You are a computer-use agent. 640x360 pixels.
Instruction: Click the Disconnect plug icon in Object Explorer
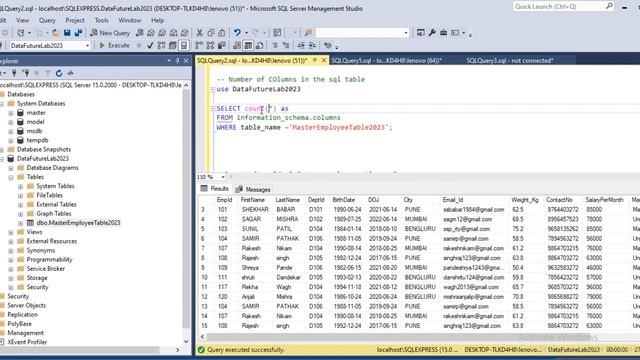click(26, 73)
